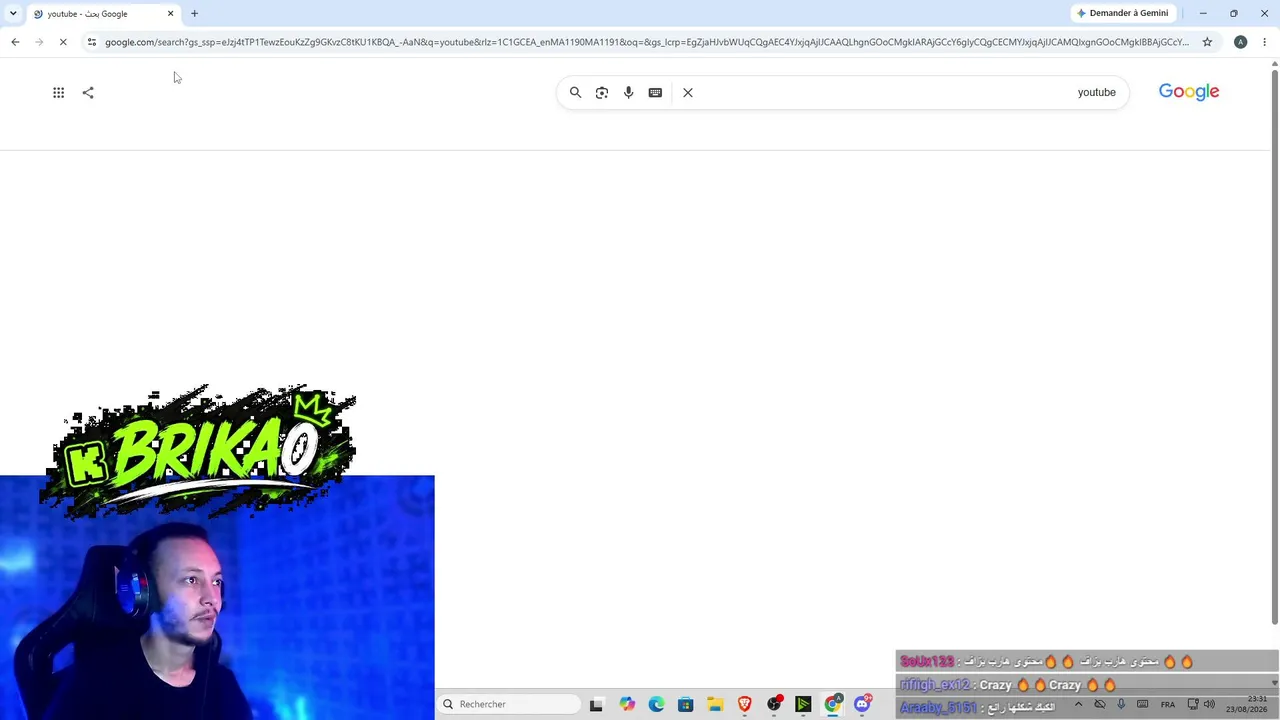Open the volume control in the system tray
Viewport: 1280px width, 720px height.
[1209, 704]
